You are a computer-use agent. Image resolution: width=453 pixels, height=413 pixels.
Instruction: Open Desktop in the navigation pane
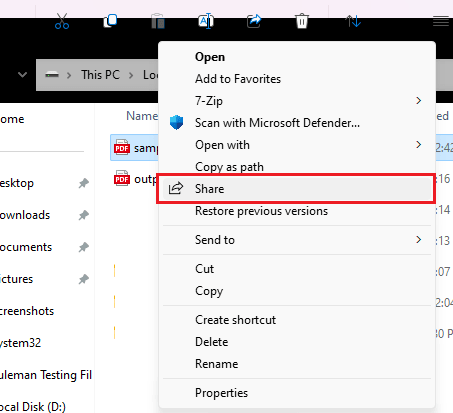(x=17, y=183)
